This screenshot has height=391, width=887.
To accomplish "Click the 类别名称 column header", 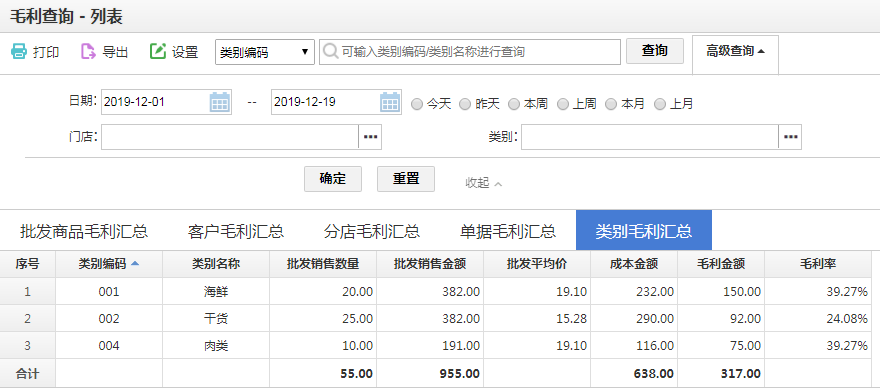I will (x=216, y=264).
